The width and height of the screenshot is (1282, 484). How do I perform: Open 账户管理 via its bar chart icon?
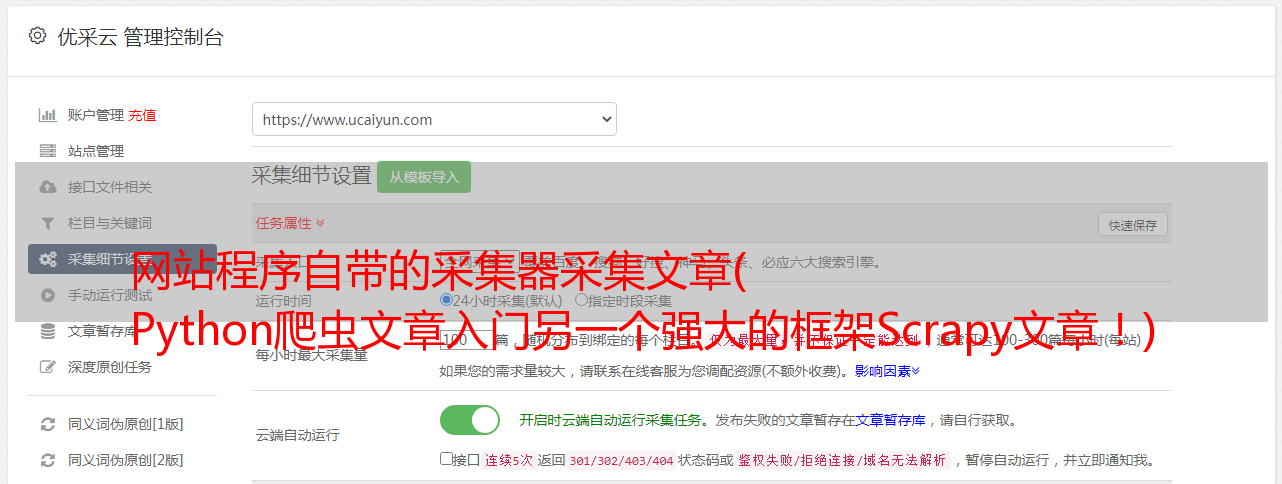coord(47,115)
